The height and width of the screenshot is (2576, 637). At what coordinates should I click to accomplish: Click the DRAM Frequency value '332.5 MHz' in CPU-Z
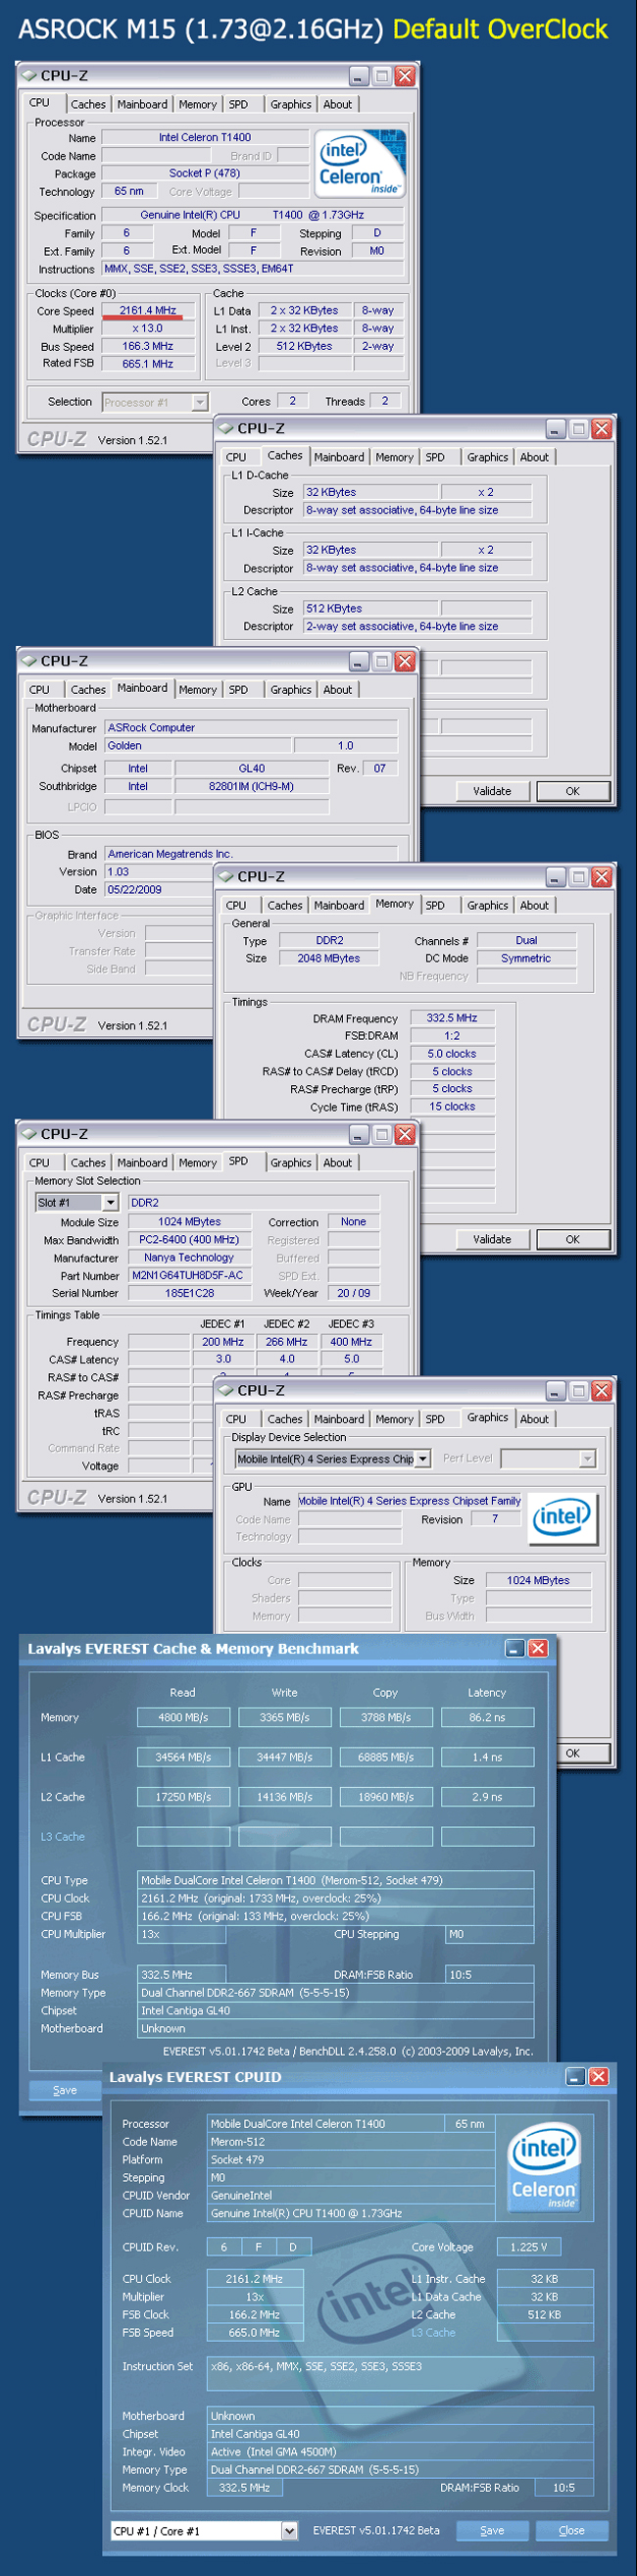coord(452,1018)
